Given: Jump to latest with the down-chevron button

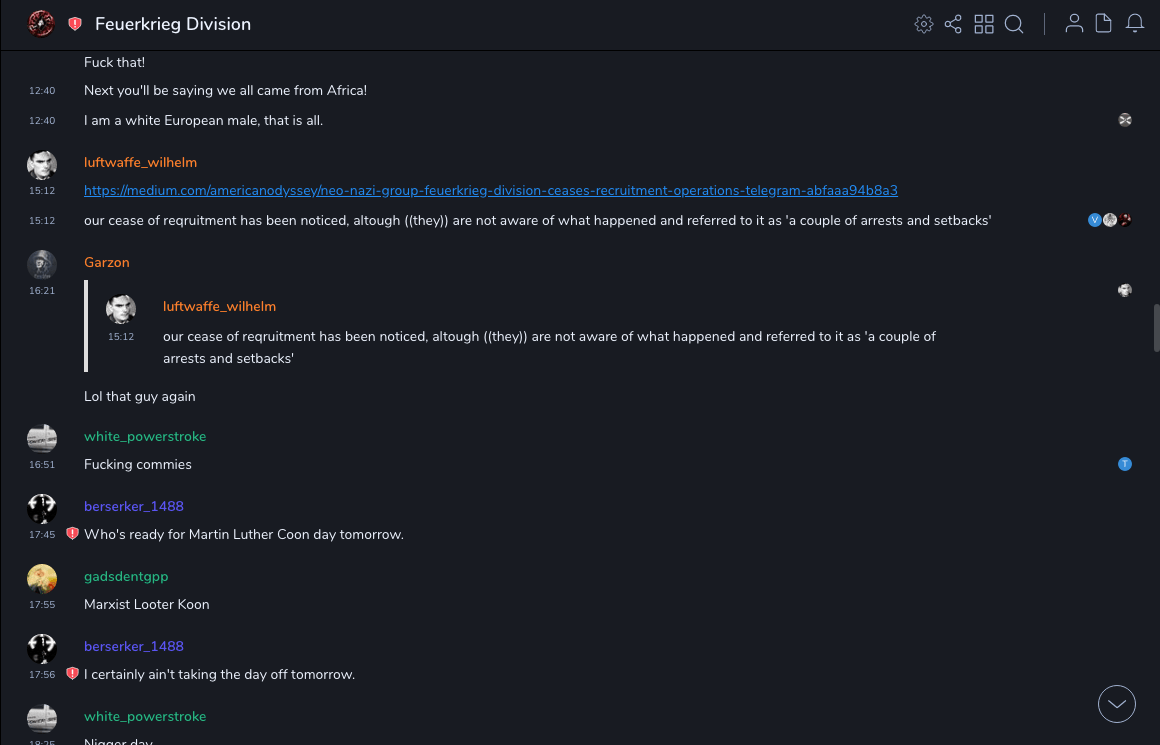Looking at the screenshot, I should (1117, 704).
